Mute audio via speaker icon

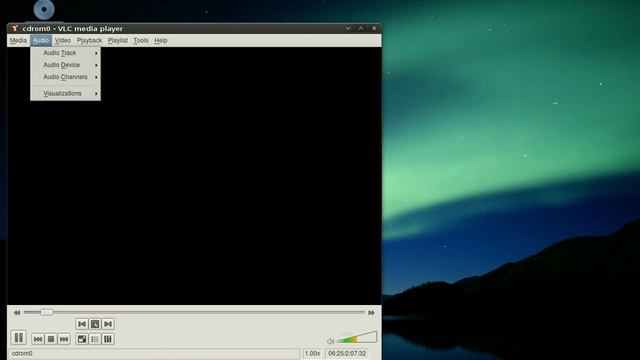pyautogui.click(x=331, y=341)
